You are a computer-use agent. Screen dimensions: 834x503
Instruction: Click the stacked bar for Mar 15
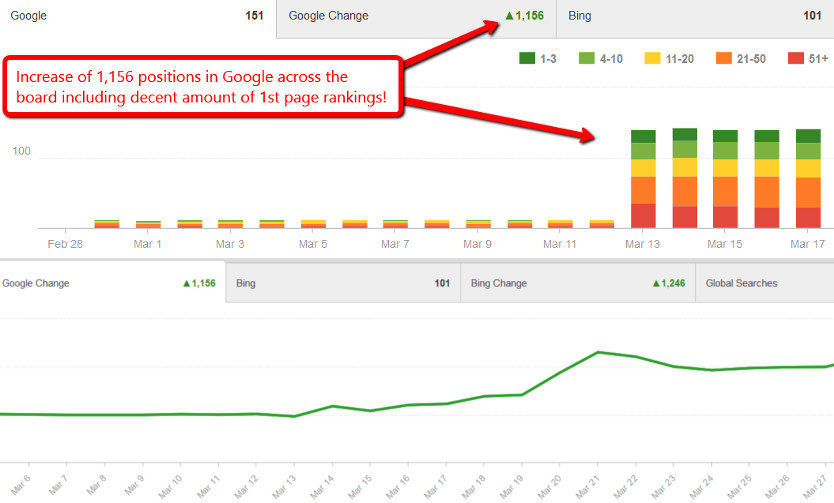click(725, 180)
